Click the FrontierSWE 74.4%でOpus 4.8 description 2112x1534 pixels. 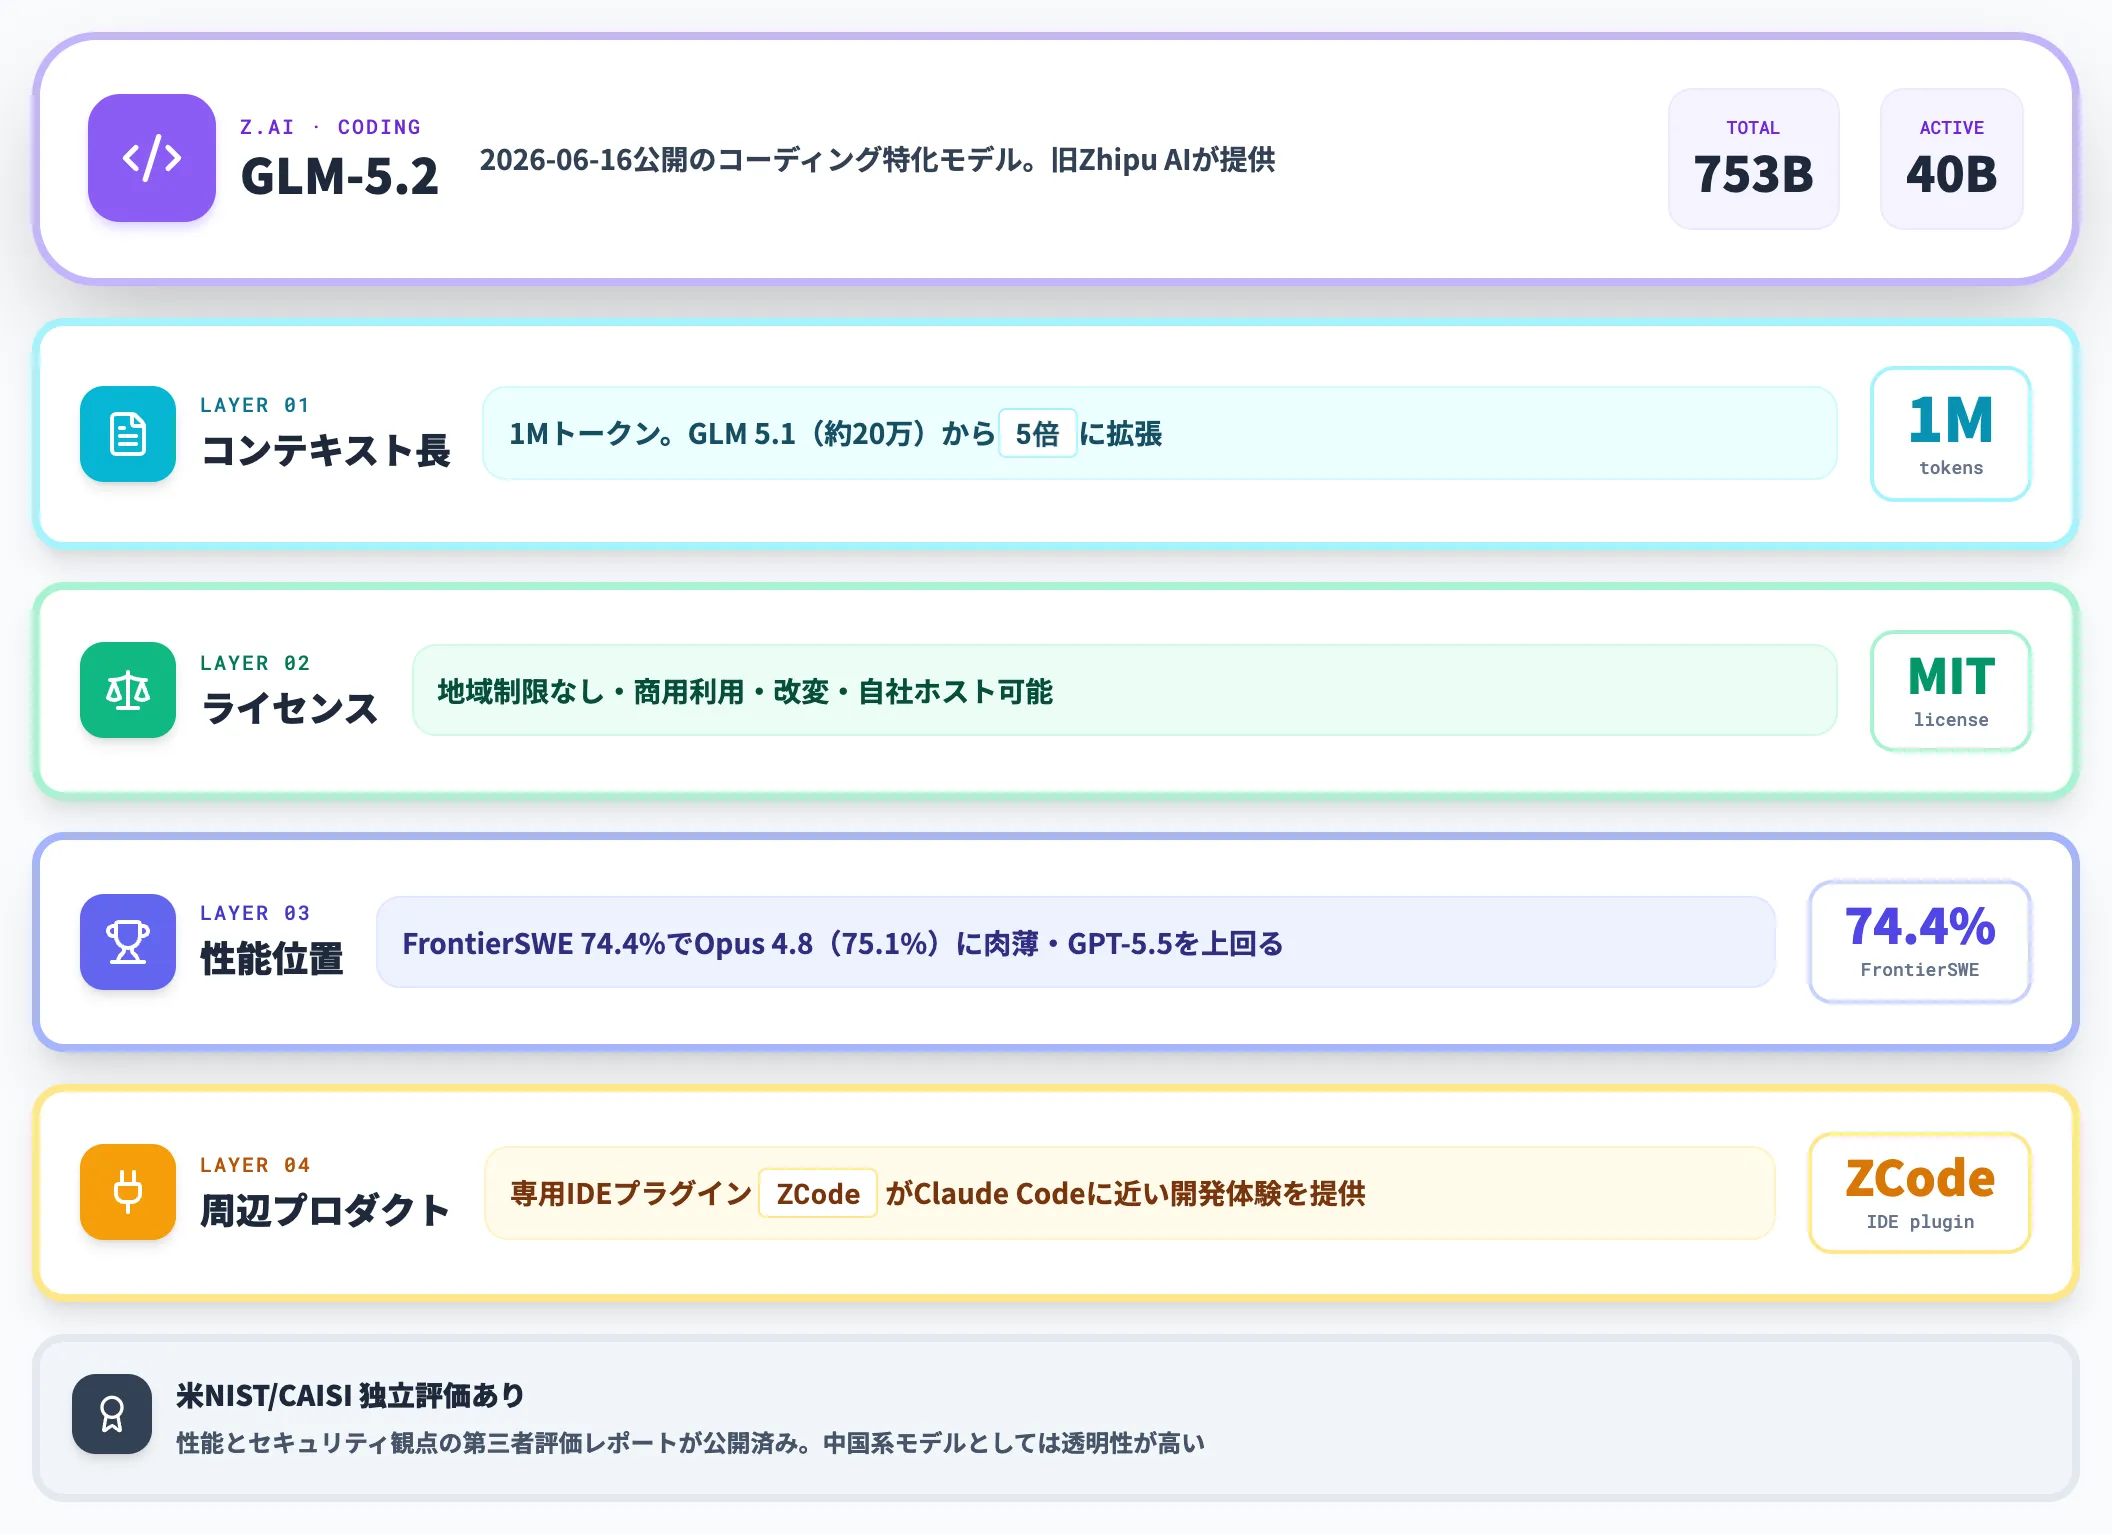1076,942
